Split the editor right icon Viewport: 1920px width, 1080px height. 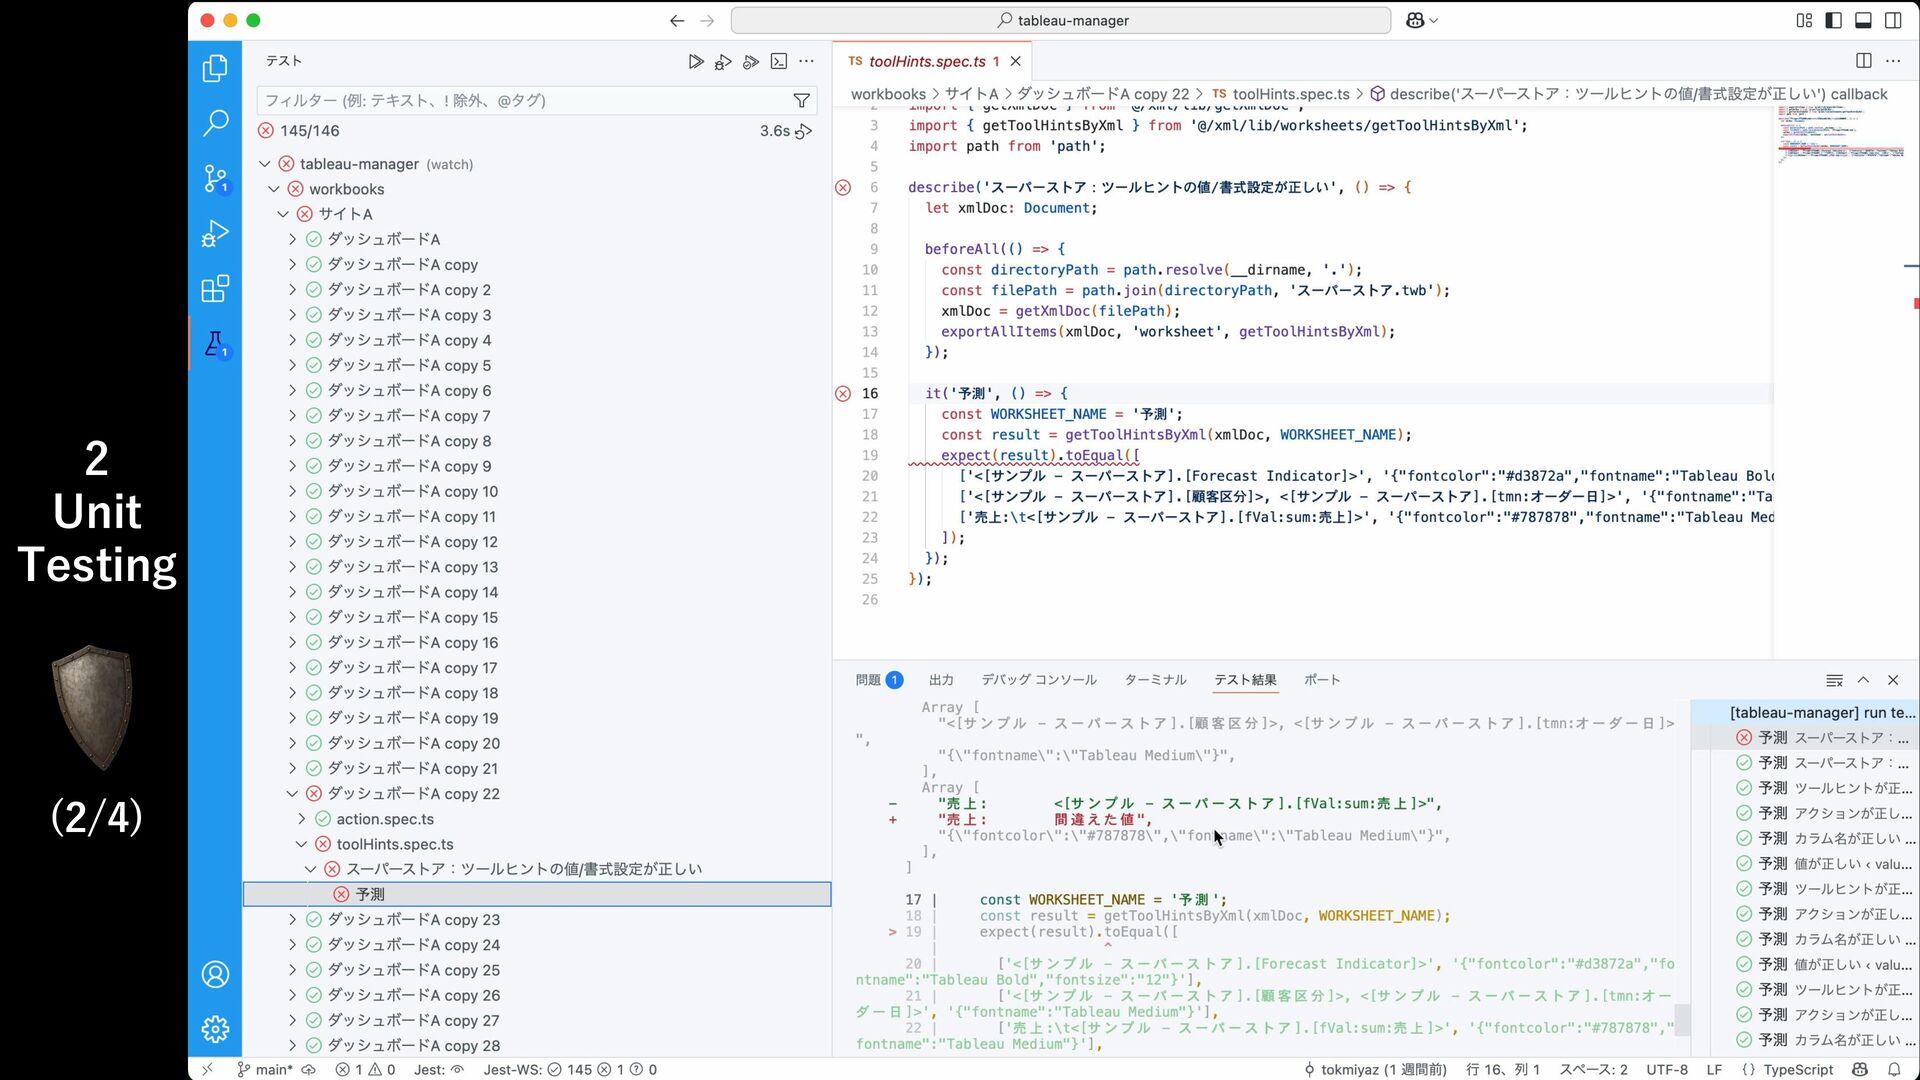pyautogui.click(x=1864, y=61)
